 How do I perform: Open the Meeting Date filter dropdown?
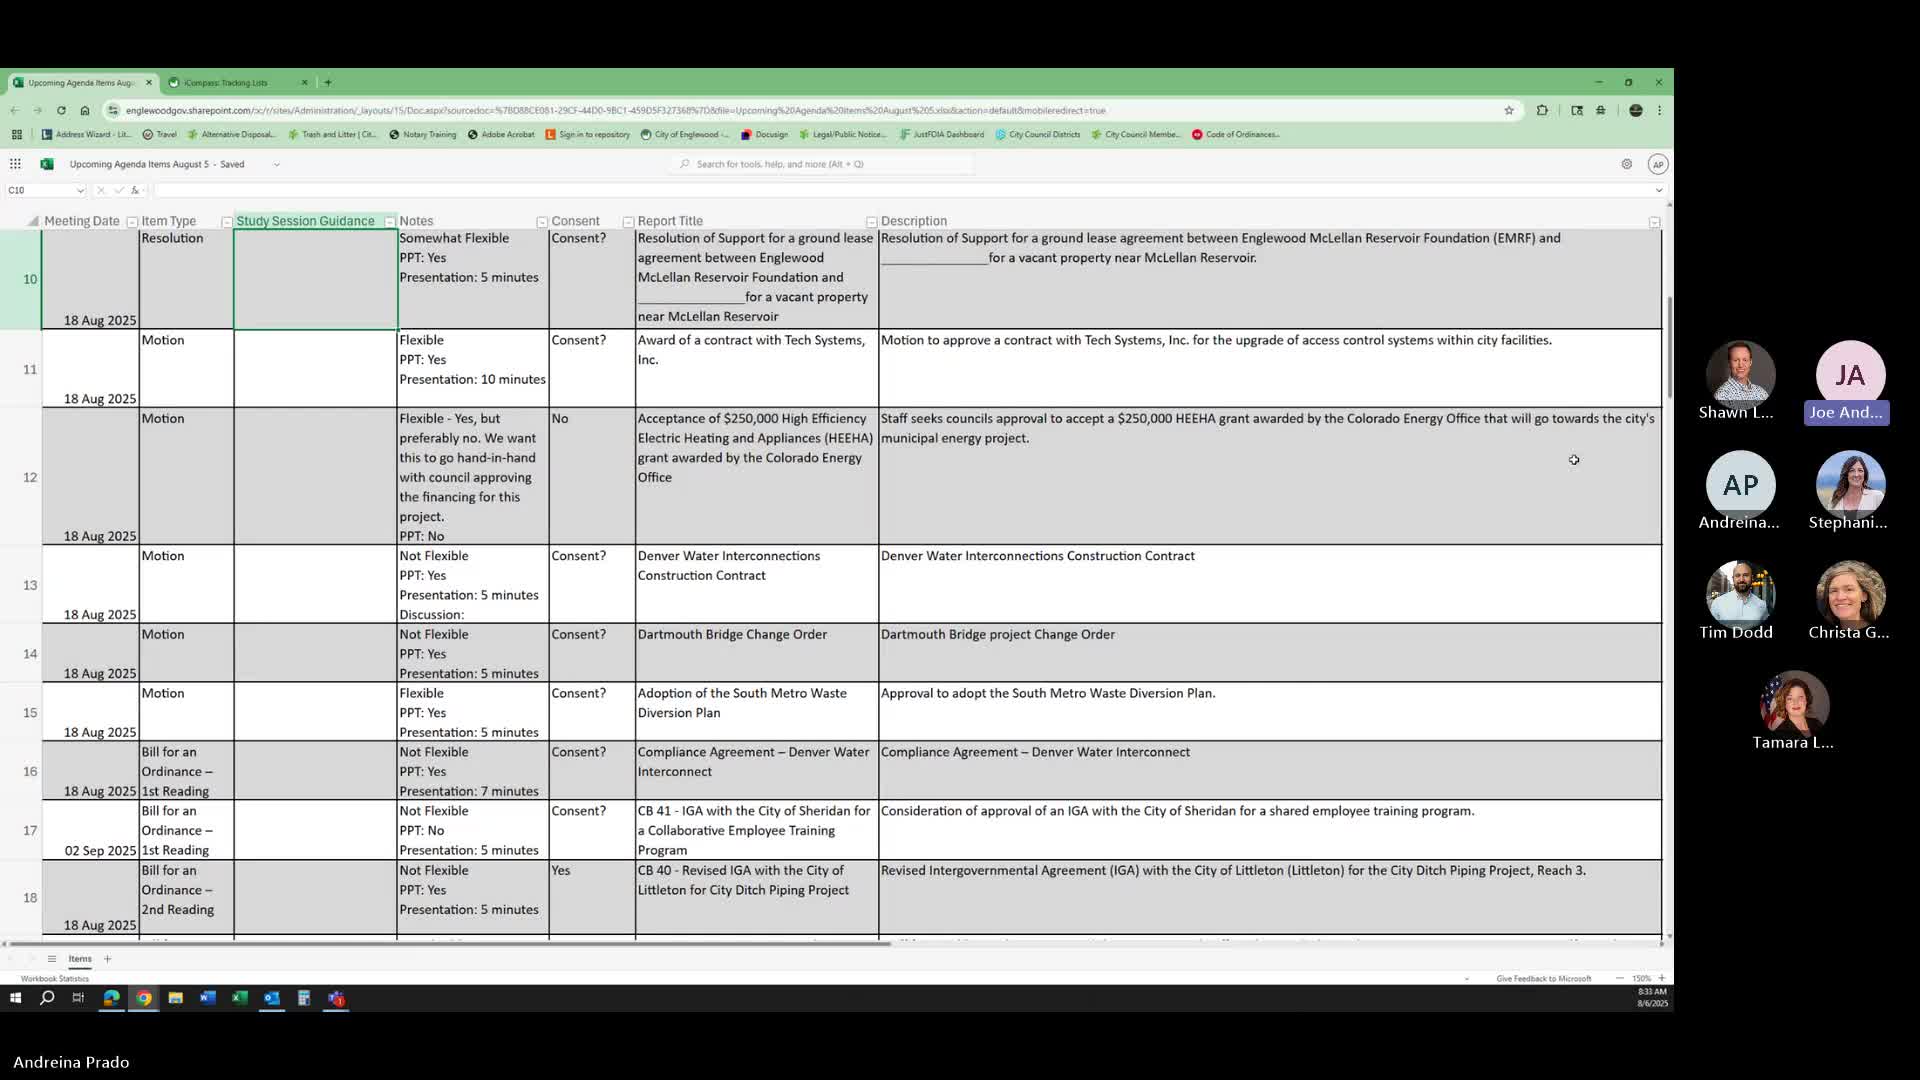[x=131, y=222]
